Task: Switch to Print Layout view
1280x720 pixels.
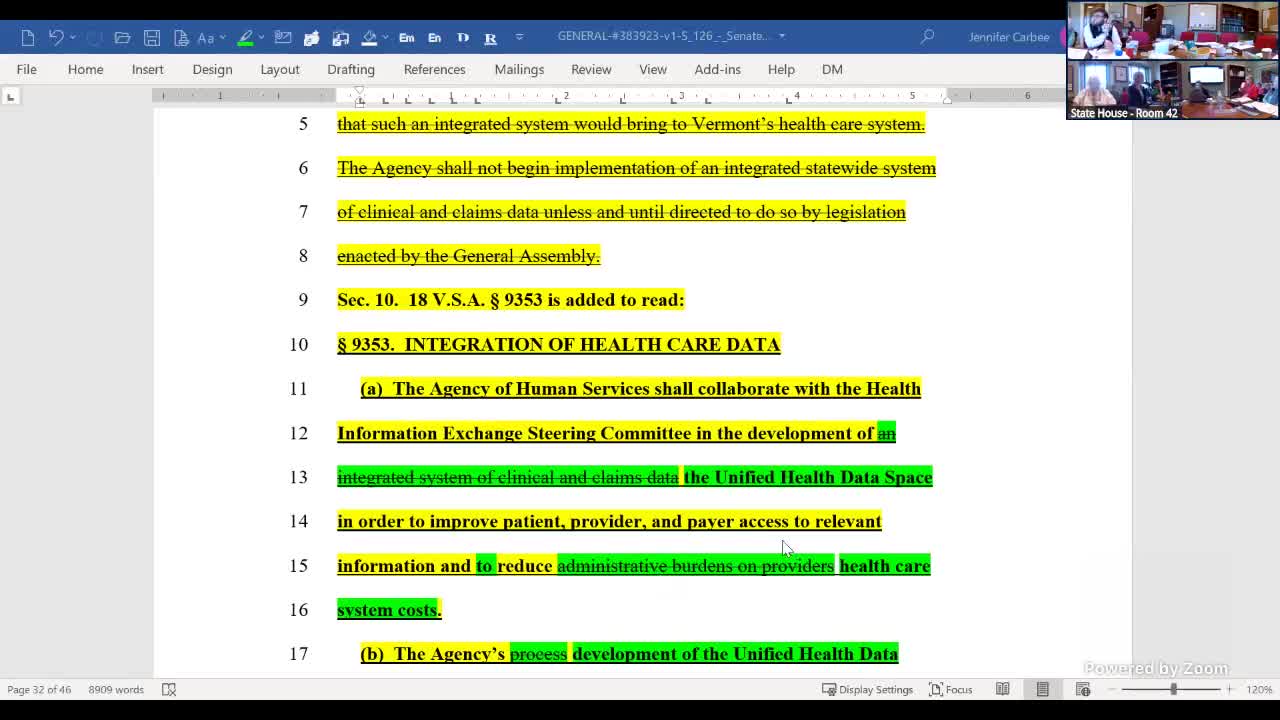Action: click(1042, 689)
